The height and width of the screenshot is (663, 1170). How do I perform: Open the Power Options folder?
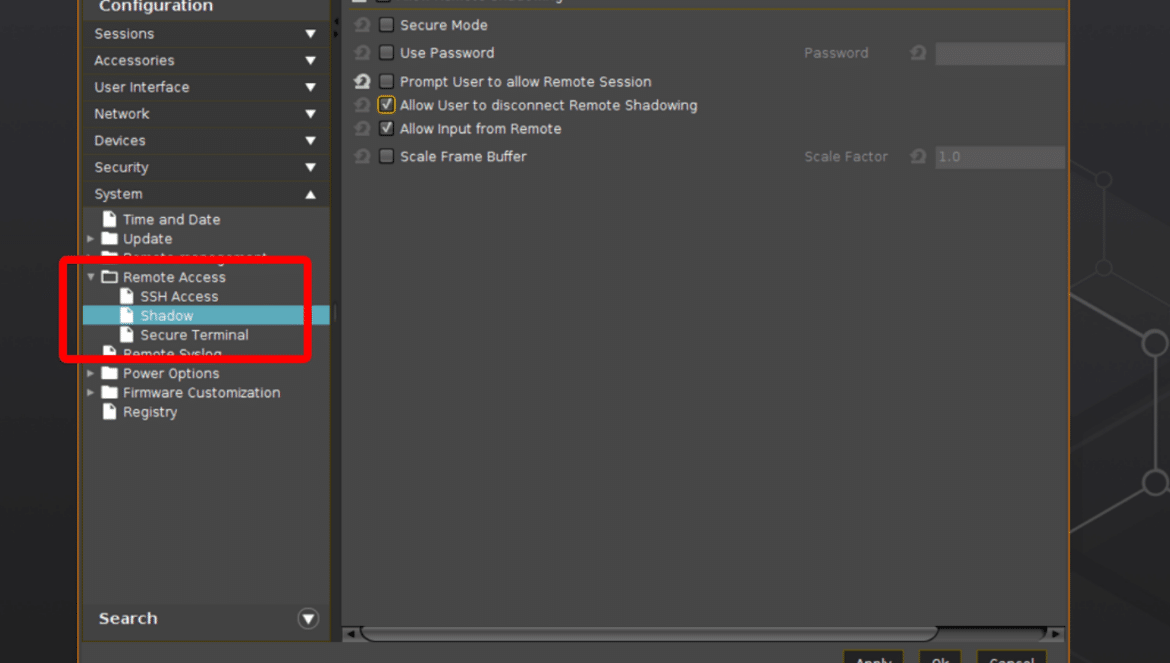tap(171, 373)
